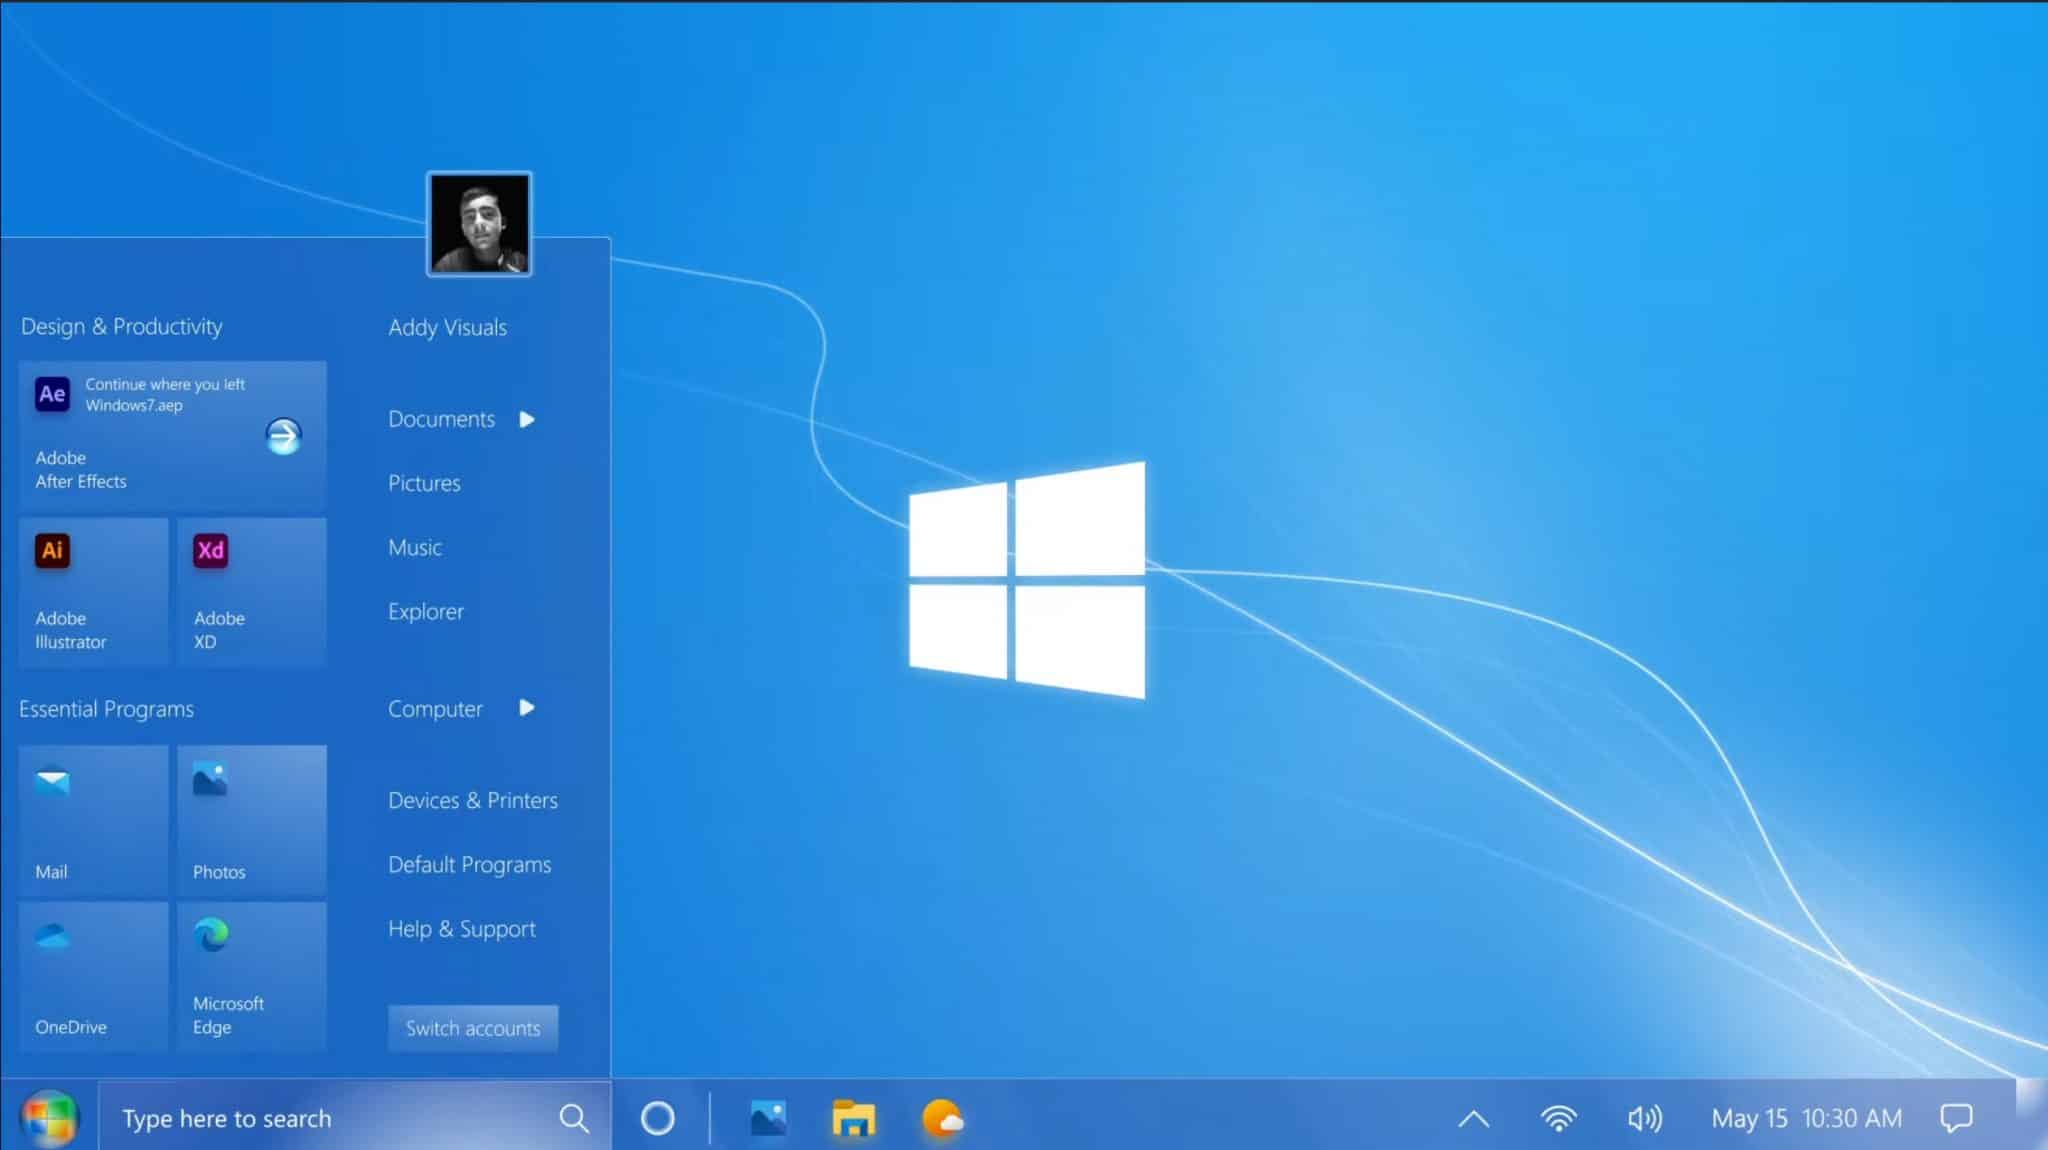Click the Addy Visuals account name

pos(447,327)
